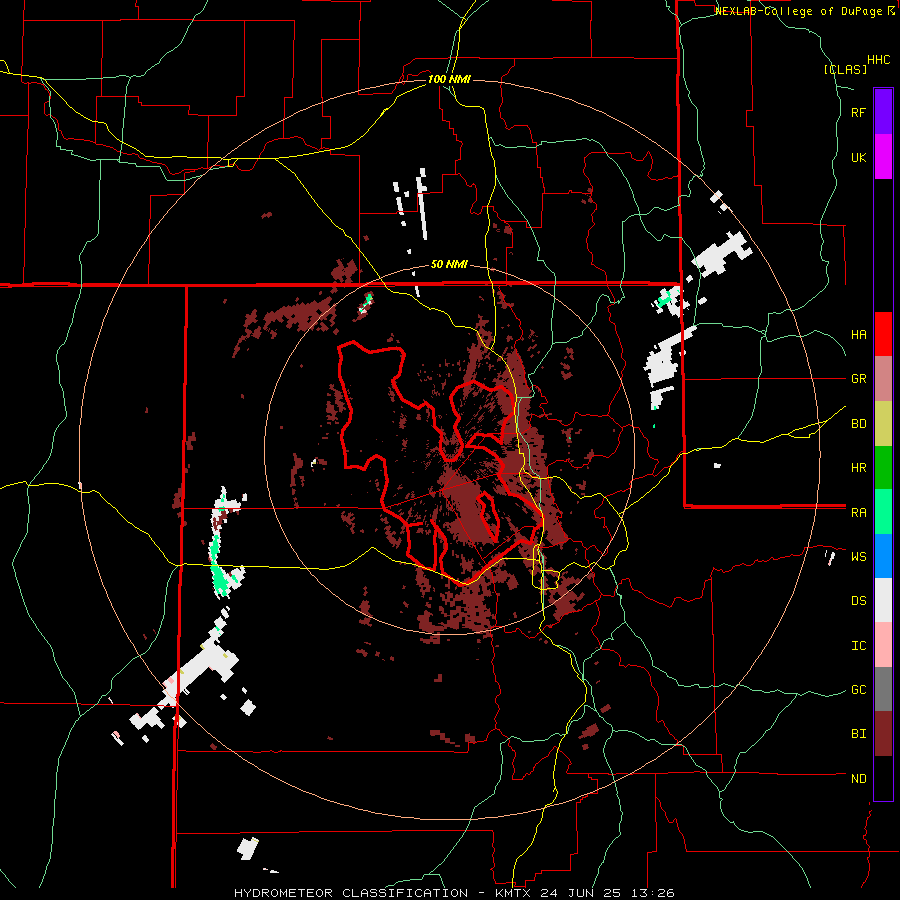Click the GR legend color block
The height and width of the screenshot is (900, 900).
pyautogui.click(x=883, y=379)
